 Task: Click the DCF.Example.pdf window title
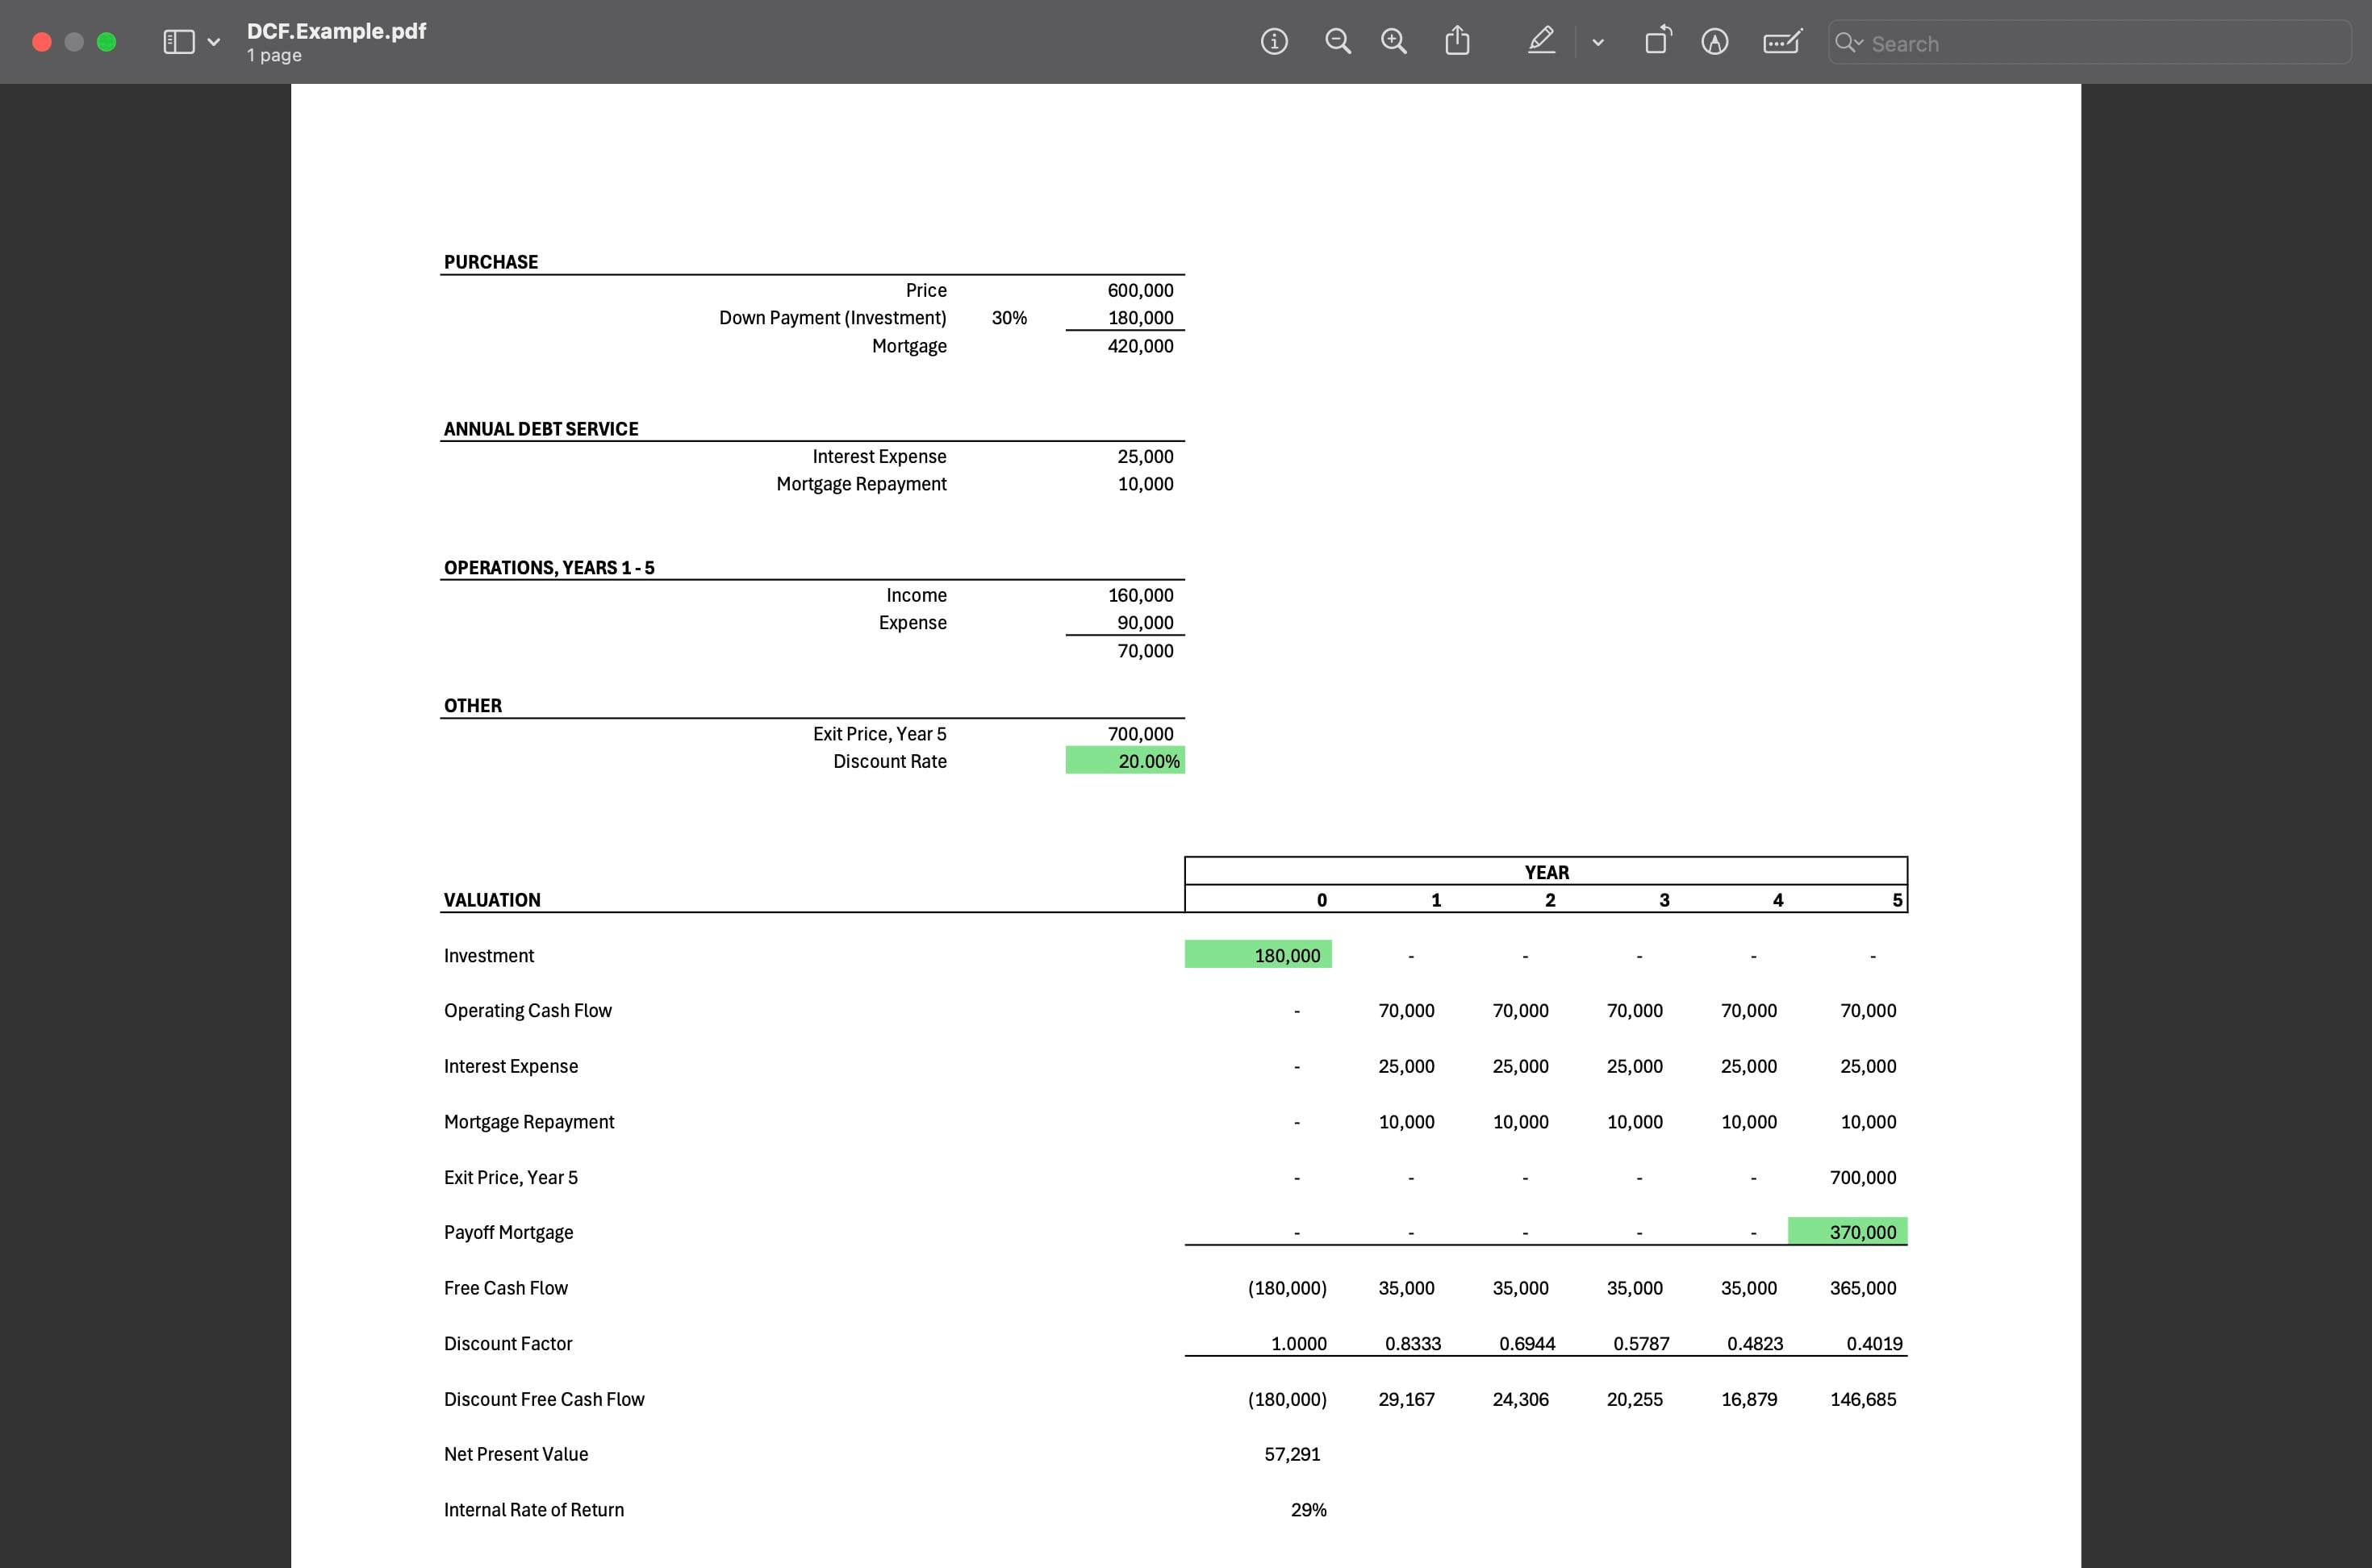[x=336, y=31]
